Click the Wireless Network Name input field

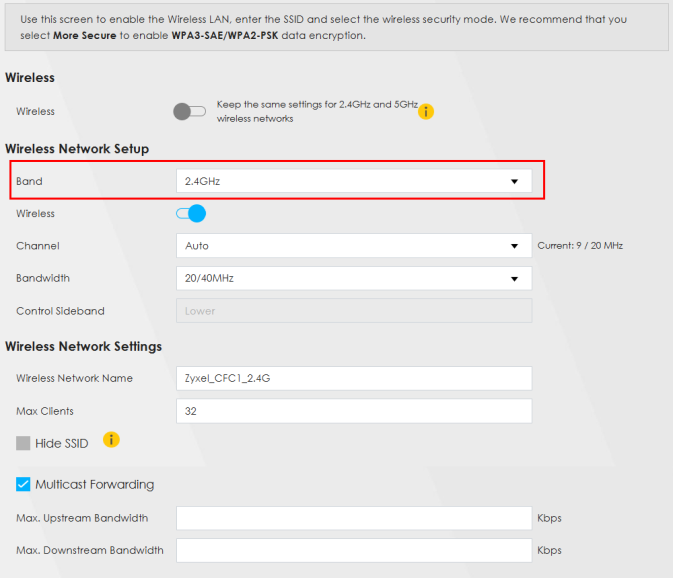(x=353, y=378)
